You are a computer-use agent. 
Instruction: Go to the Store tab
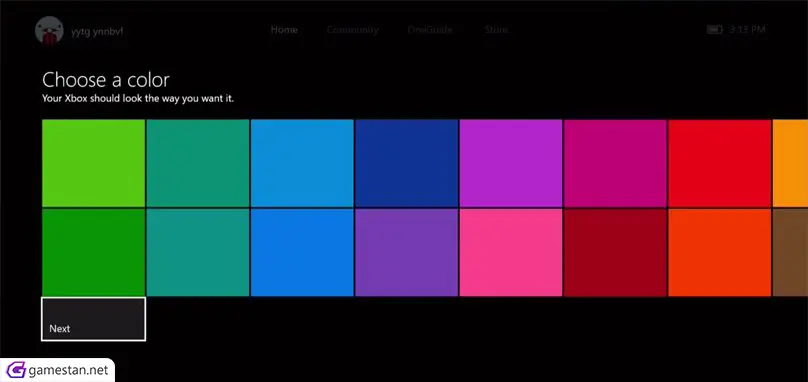click(496, 30)
